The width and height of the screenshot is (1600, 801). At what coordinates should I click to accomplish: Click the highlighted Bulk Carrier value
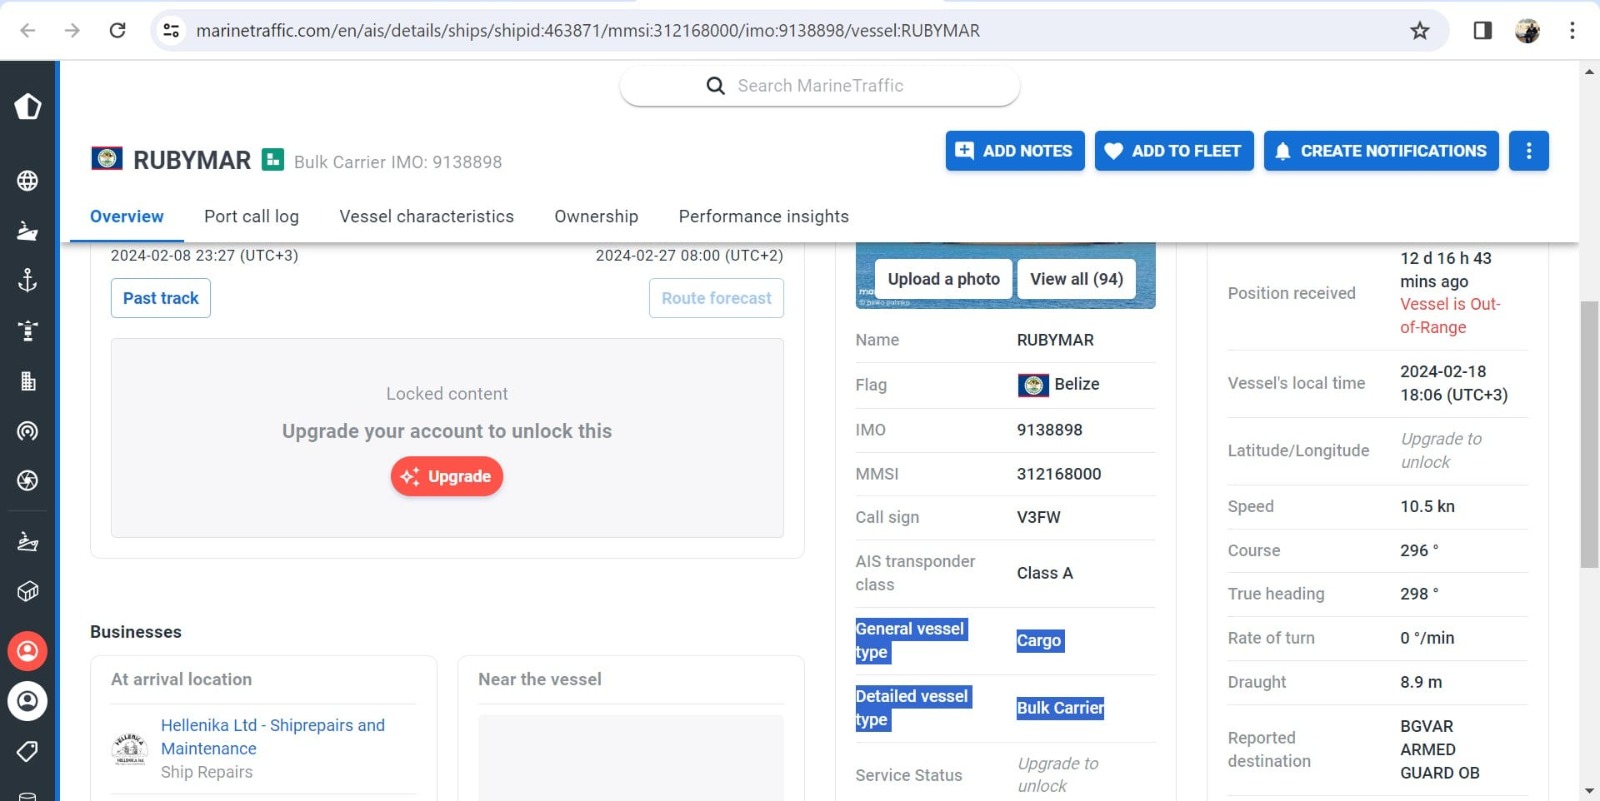(1060, 708)
